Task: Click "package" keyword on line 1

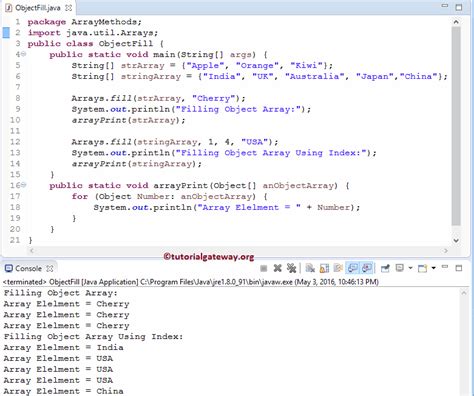Action: click(x=47, y=22)
